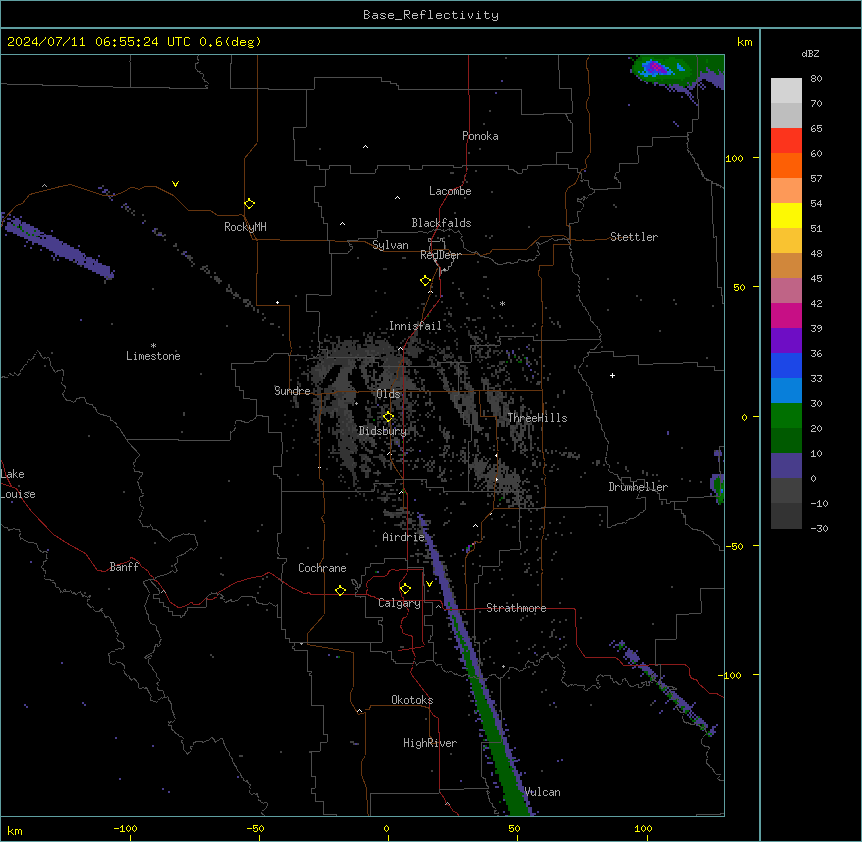
Task: Pick the bright green 30-20 dBZ legend color
Action: click(786, 416)
